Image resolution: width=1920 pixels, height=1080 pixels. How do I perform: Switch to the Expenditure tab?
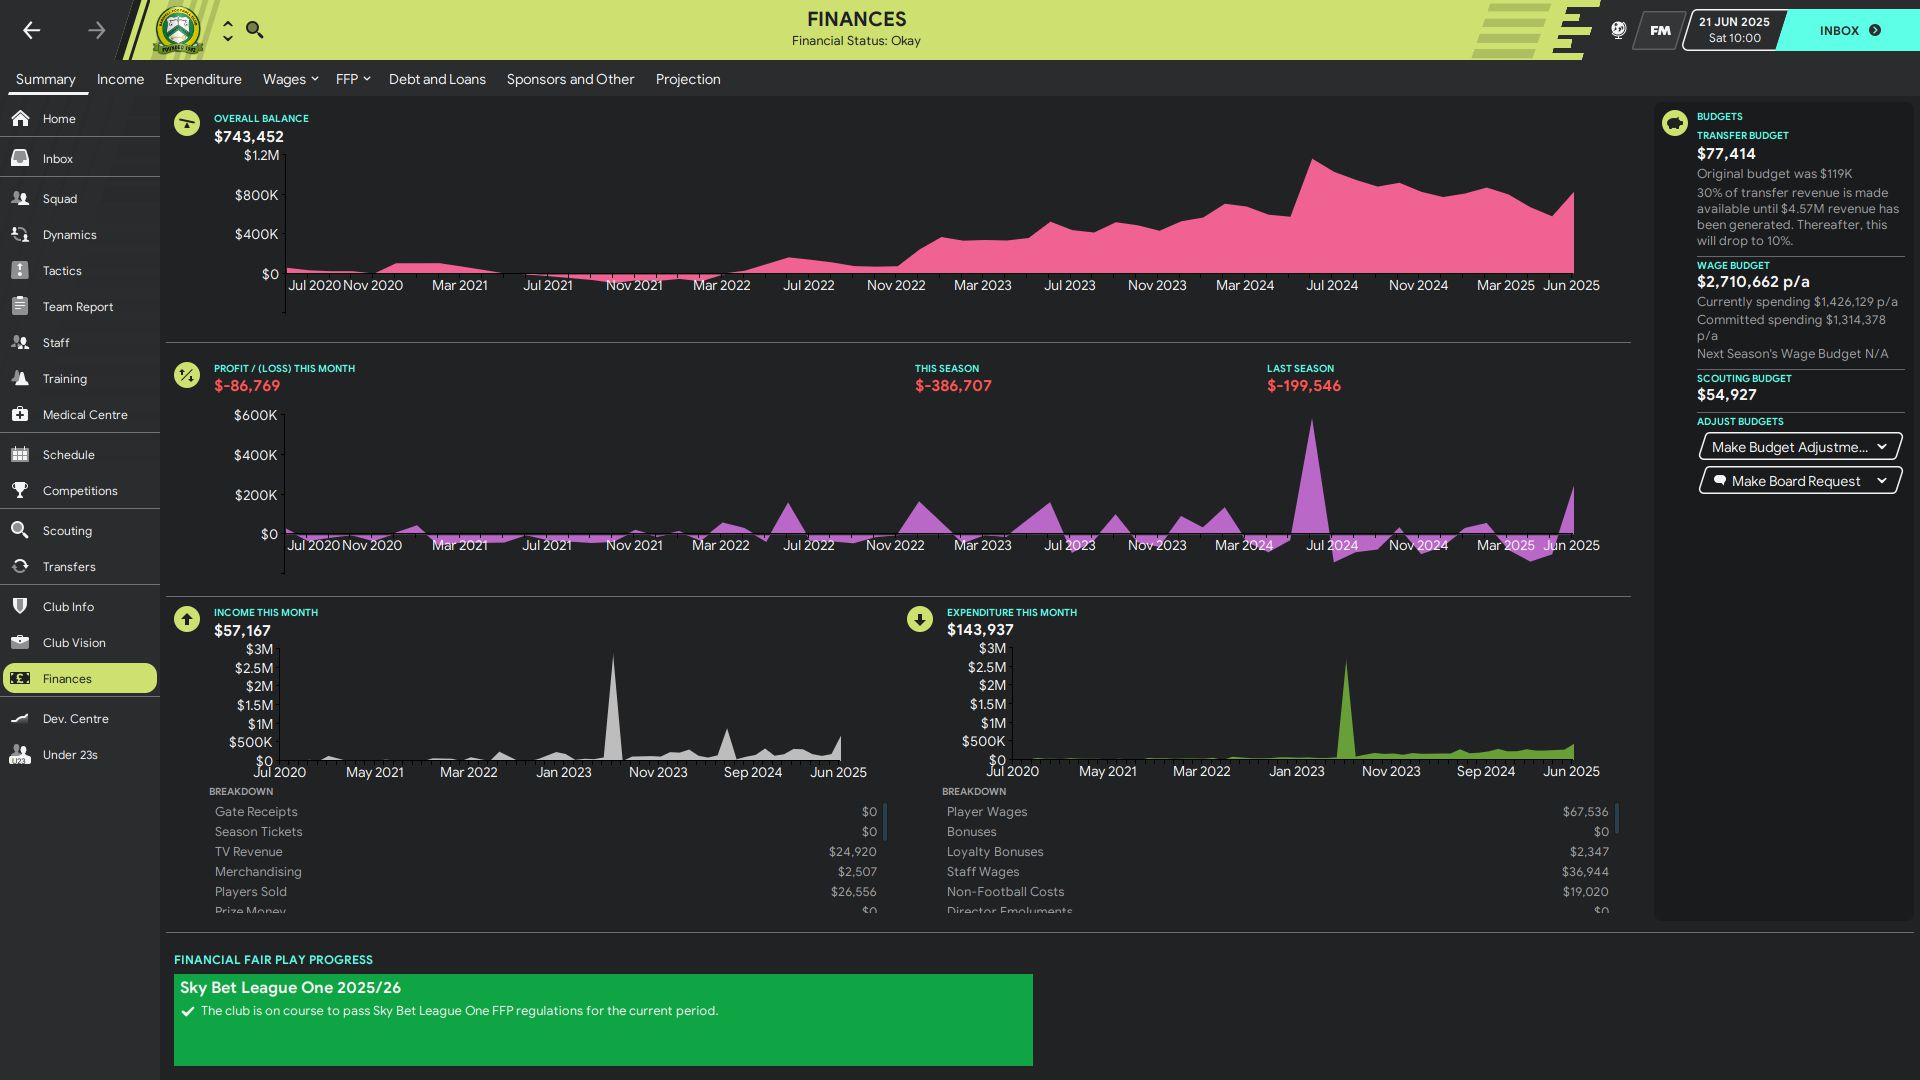click(x=203, y=79)
